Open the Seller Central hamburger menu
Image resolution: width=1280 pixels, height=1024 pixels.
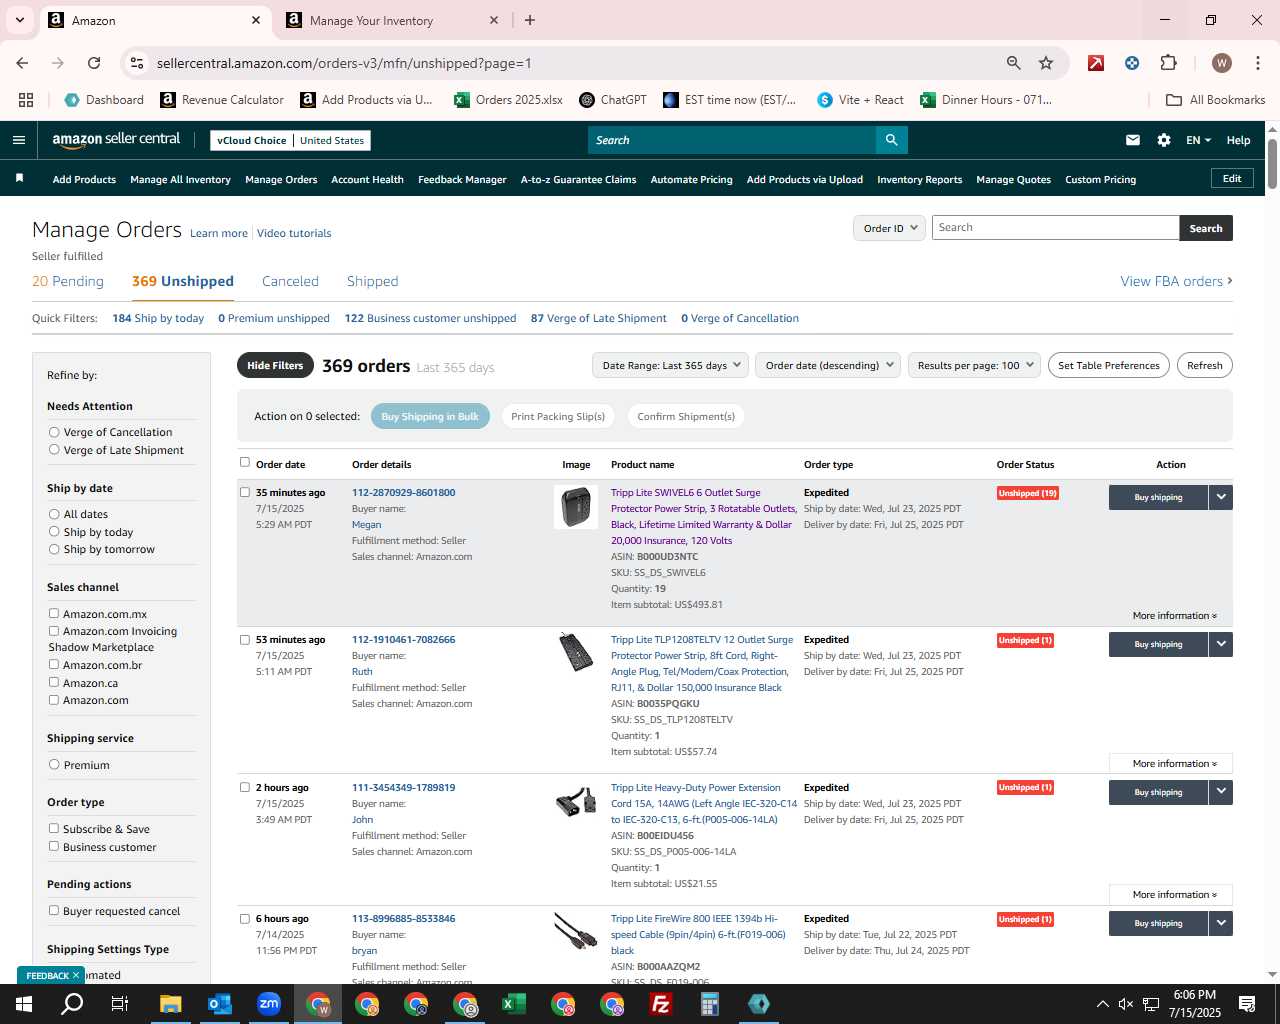pyautogui.click(x=18, y=140)
